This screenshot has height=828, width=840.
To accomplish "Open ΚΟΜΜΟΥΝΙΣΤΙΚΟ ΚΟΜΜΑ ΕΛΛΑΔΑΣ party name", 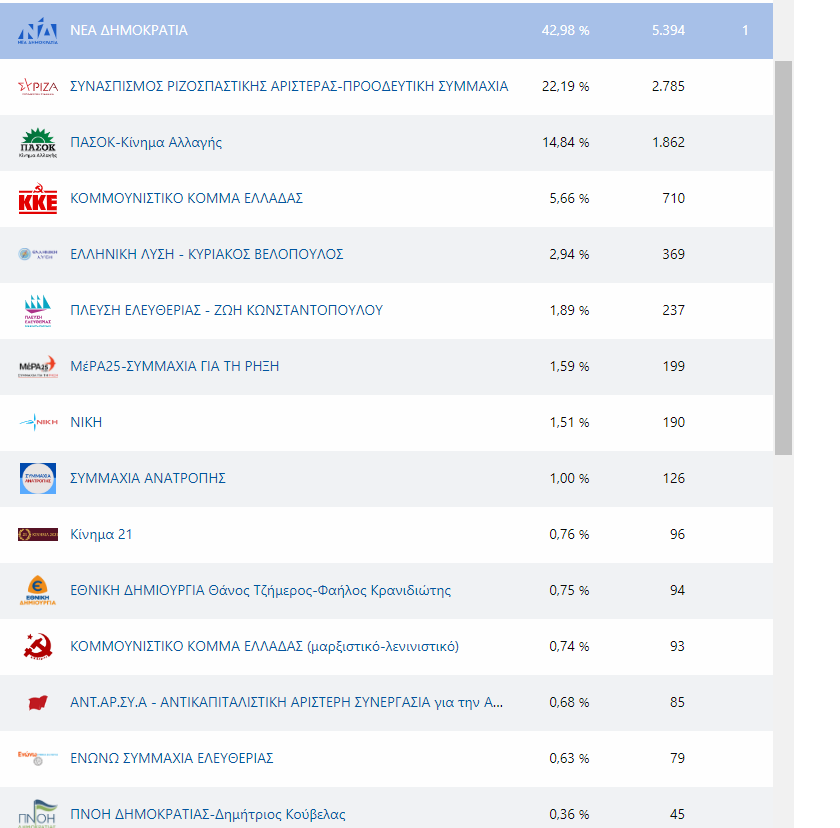I will pyautogui.click(x=186, y=199).
